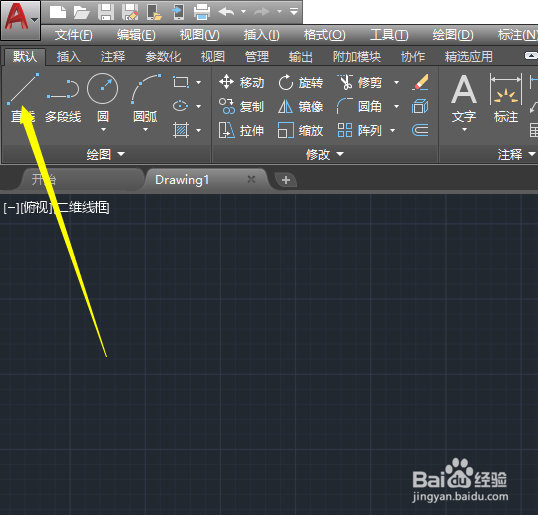Click the Scale (缩放) tool

point(301,130)
